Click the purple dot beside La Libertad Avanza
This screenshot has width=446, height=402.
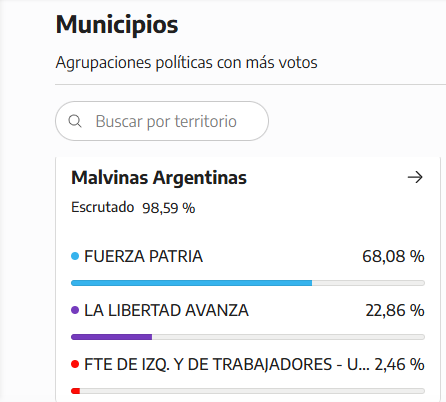tap(75, 310)
